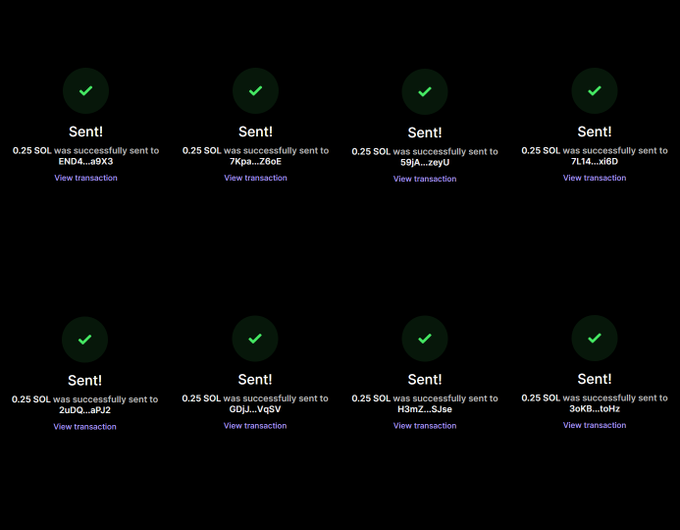Click the 0.25 SOL amount above 7Kpa...Z6oE
680x530 pixels.
[202, 150]
